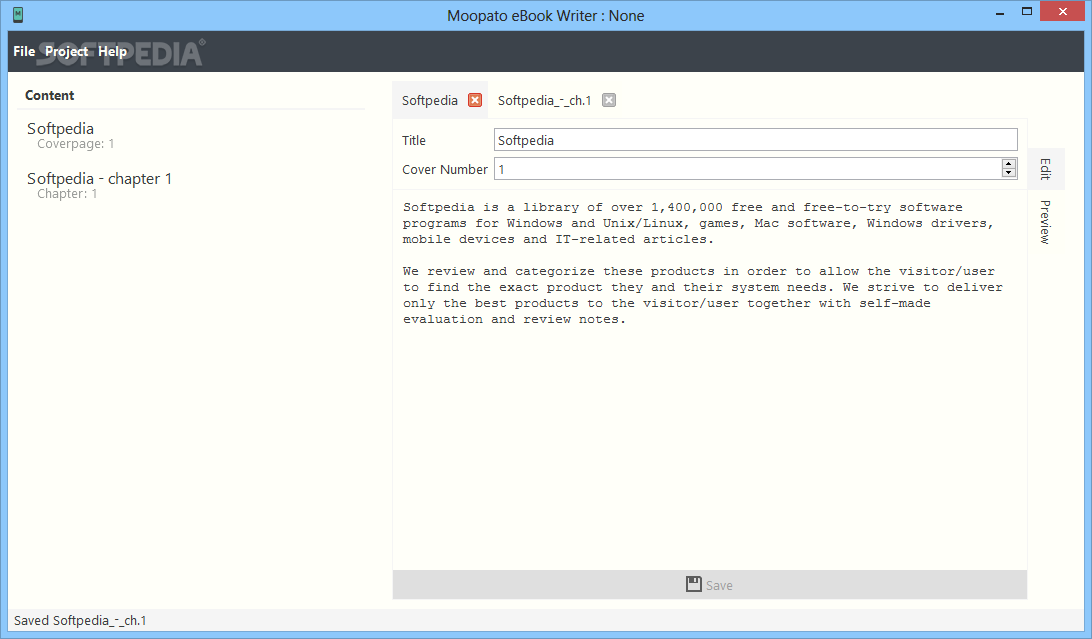Screen dimensions: 1092x639
Task: Click the 'Saved Softpedia_-_ch.1' status text
Action: coord(80,620)
